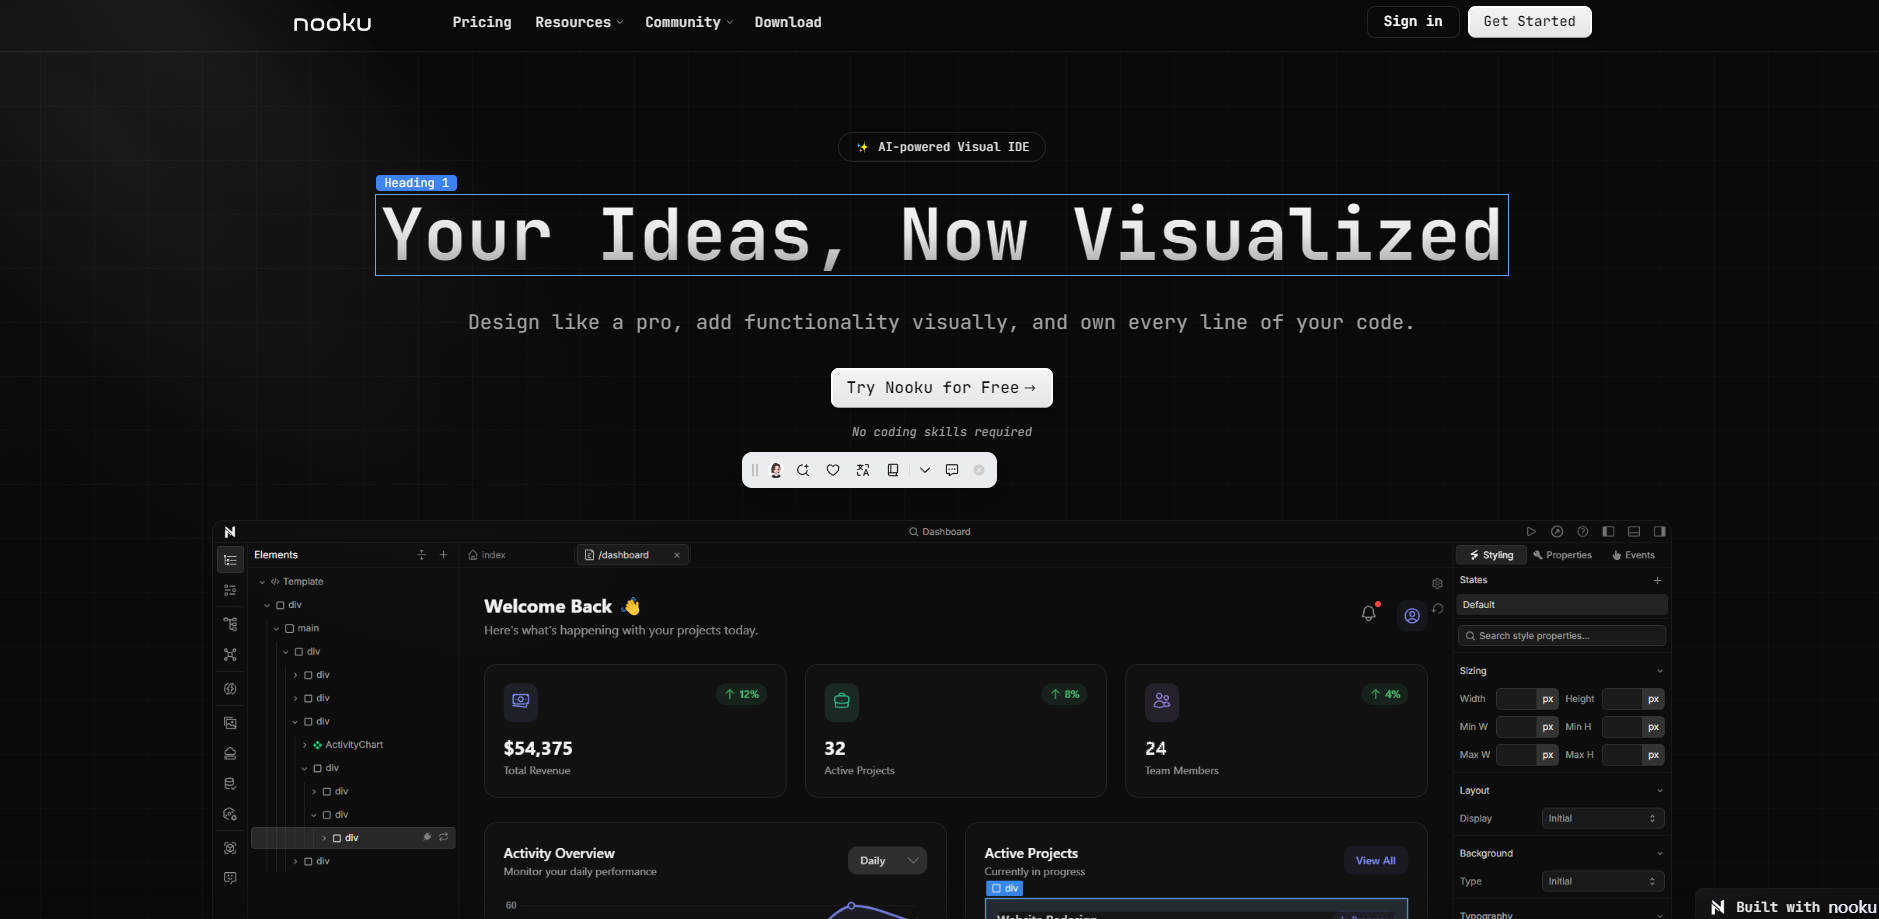Open the Resources dropdown menu
Viewport: 1879px width, 919px height.
(578, 22)
